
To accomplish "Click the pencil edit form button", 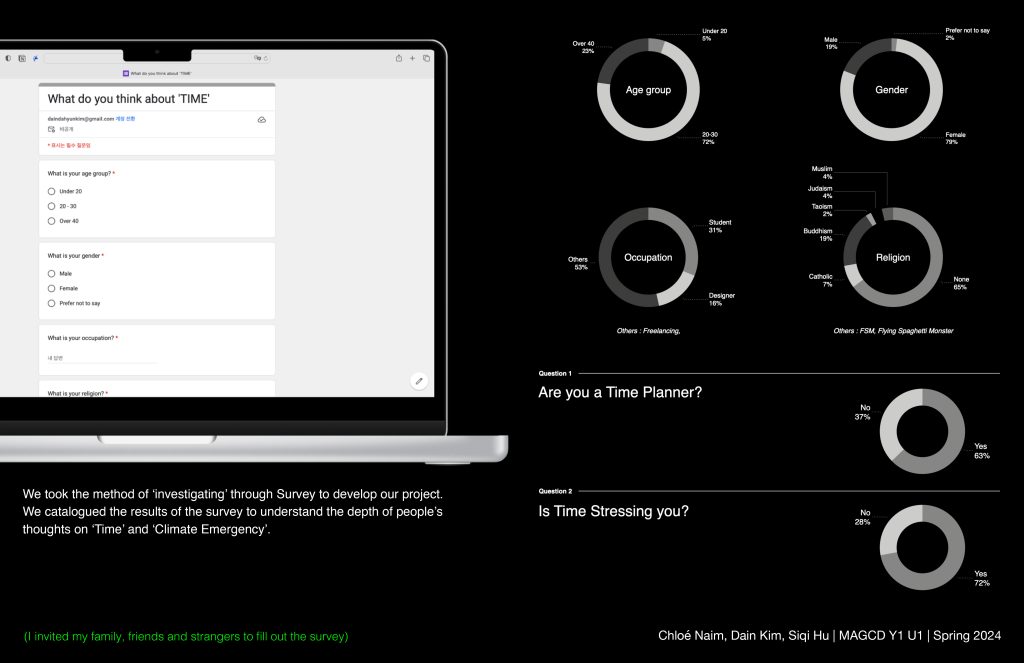I will (x=419, y=380).
